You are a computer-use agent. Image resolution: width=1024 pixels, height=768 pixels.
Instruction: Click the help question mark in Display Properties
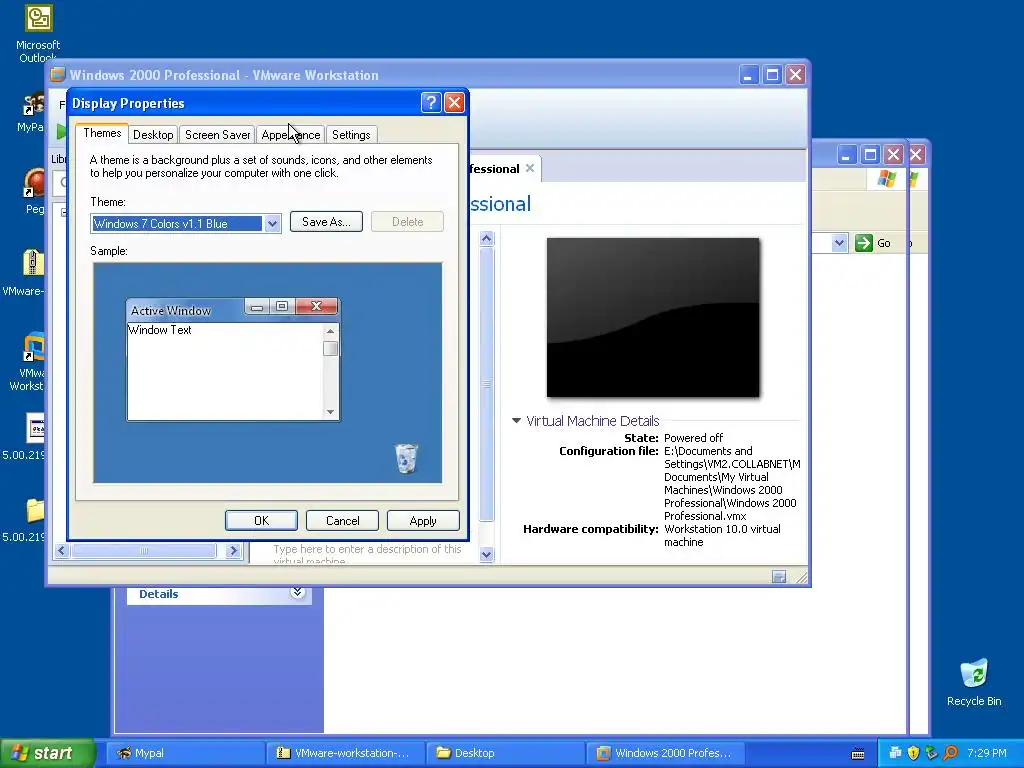[431, 103]
